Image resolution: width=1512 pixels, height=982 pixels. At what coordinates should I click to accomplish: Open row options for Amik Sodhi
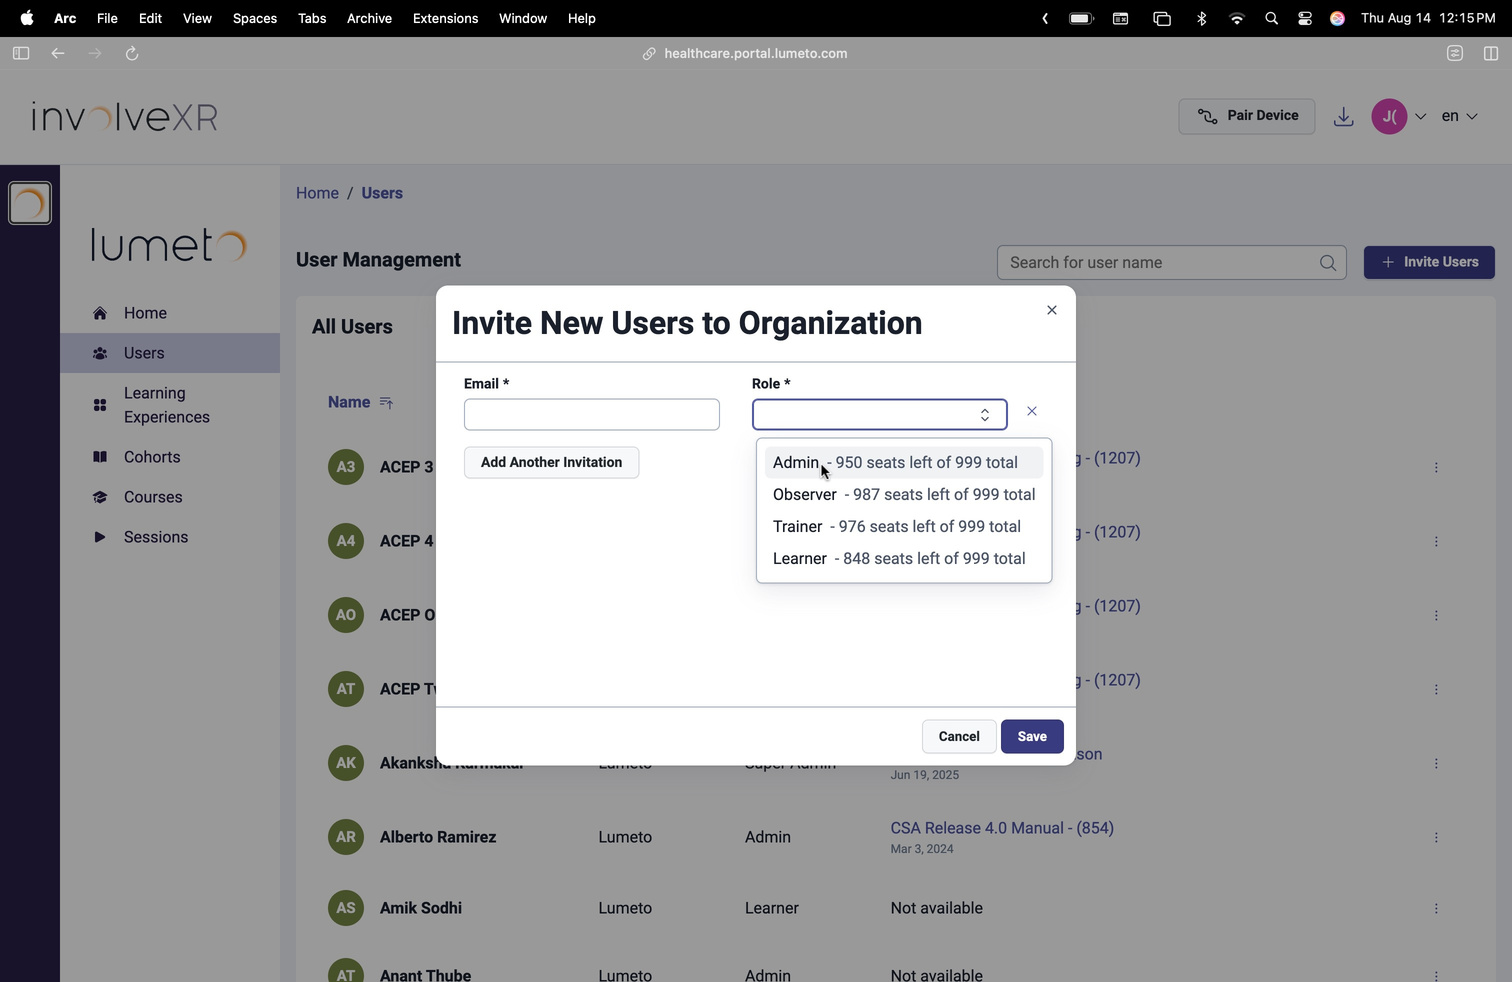point(1436,909)
